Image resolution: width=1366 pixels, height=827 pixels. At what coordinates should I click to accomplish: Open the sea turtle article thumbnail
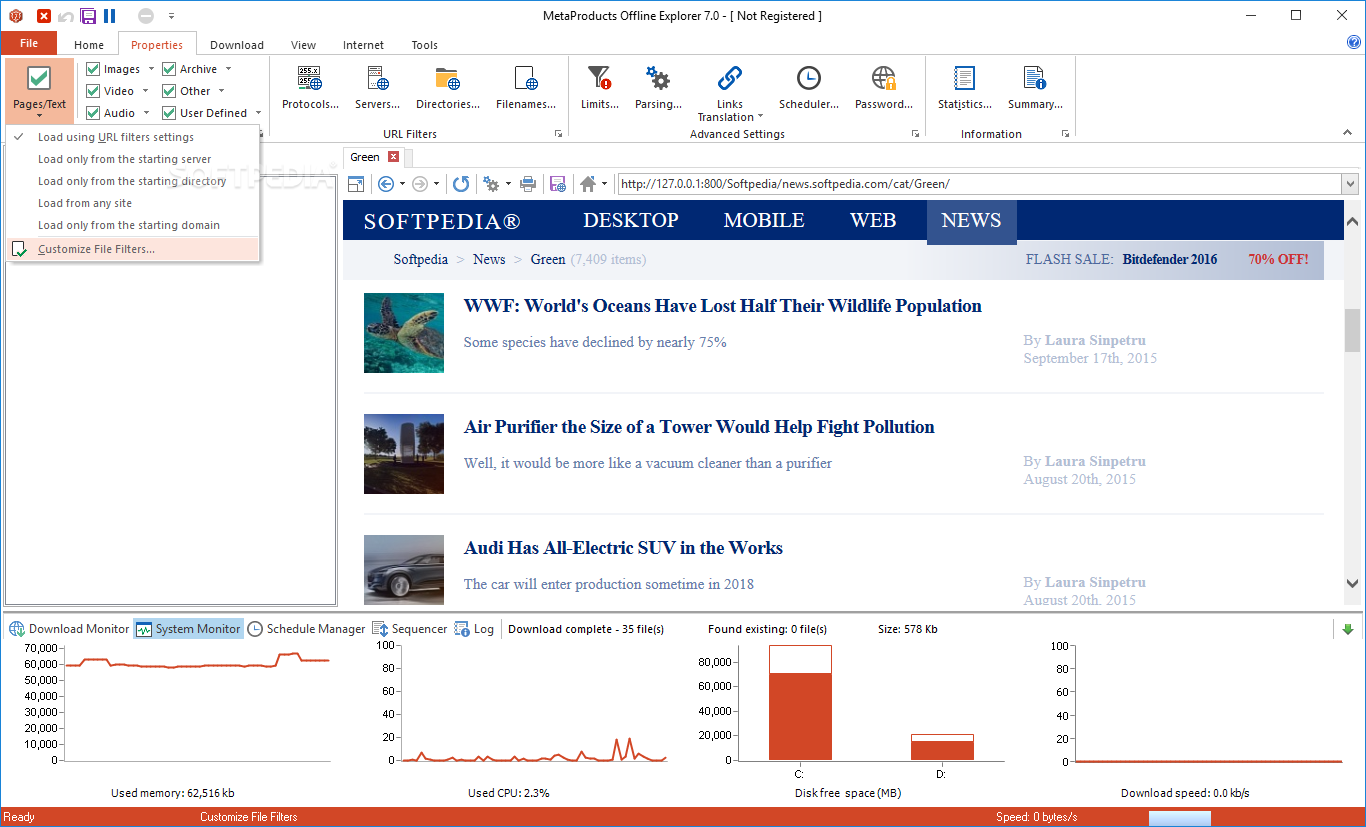[x=404, y=333]
